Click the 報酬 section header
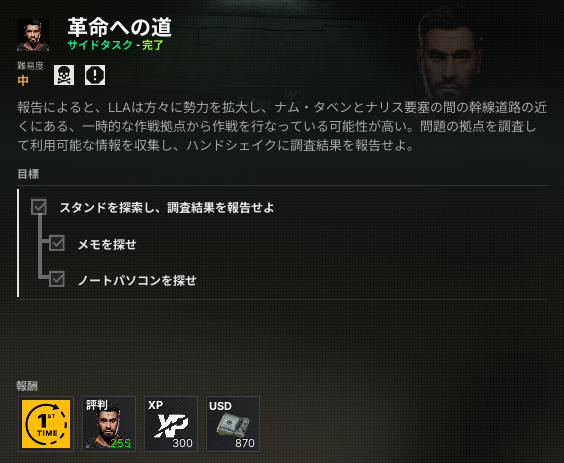 [x=27, y=386]
